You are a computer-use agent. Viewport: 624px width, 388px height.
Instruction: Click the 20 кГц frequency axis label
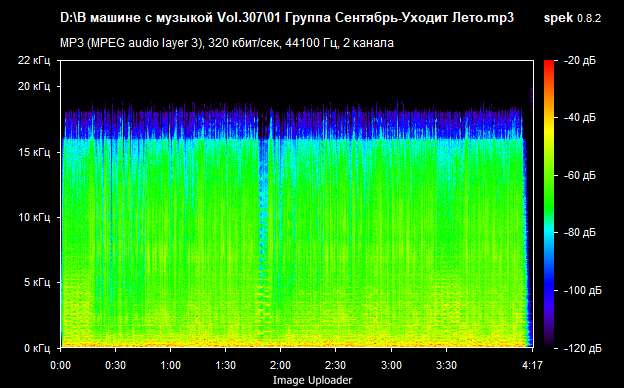[x=34, y=86]
